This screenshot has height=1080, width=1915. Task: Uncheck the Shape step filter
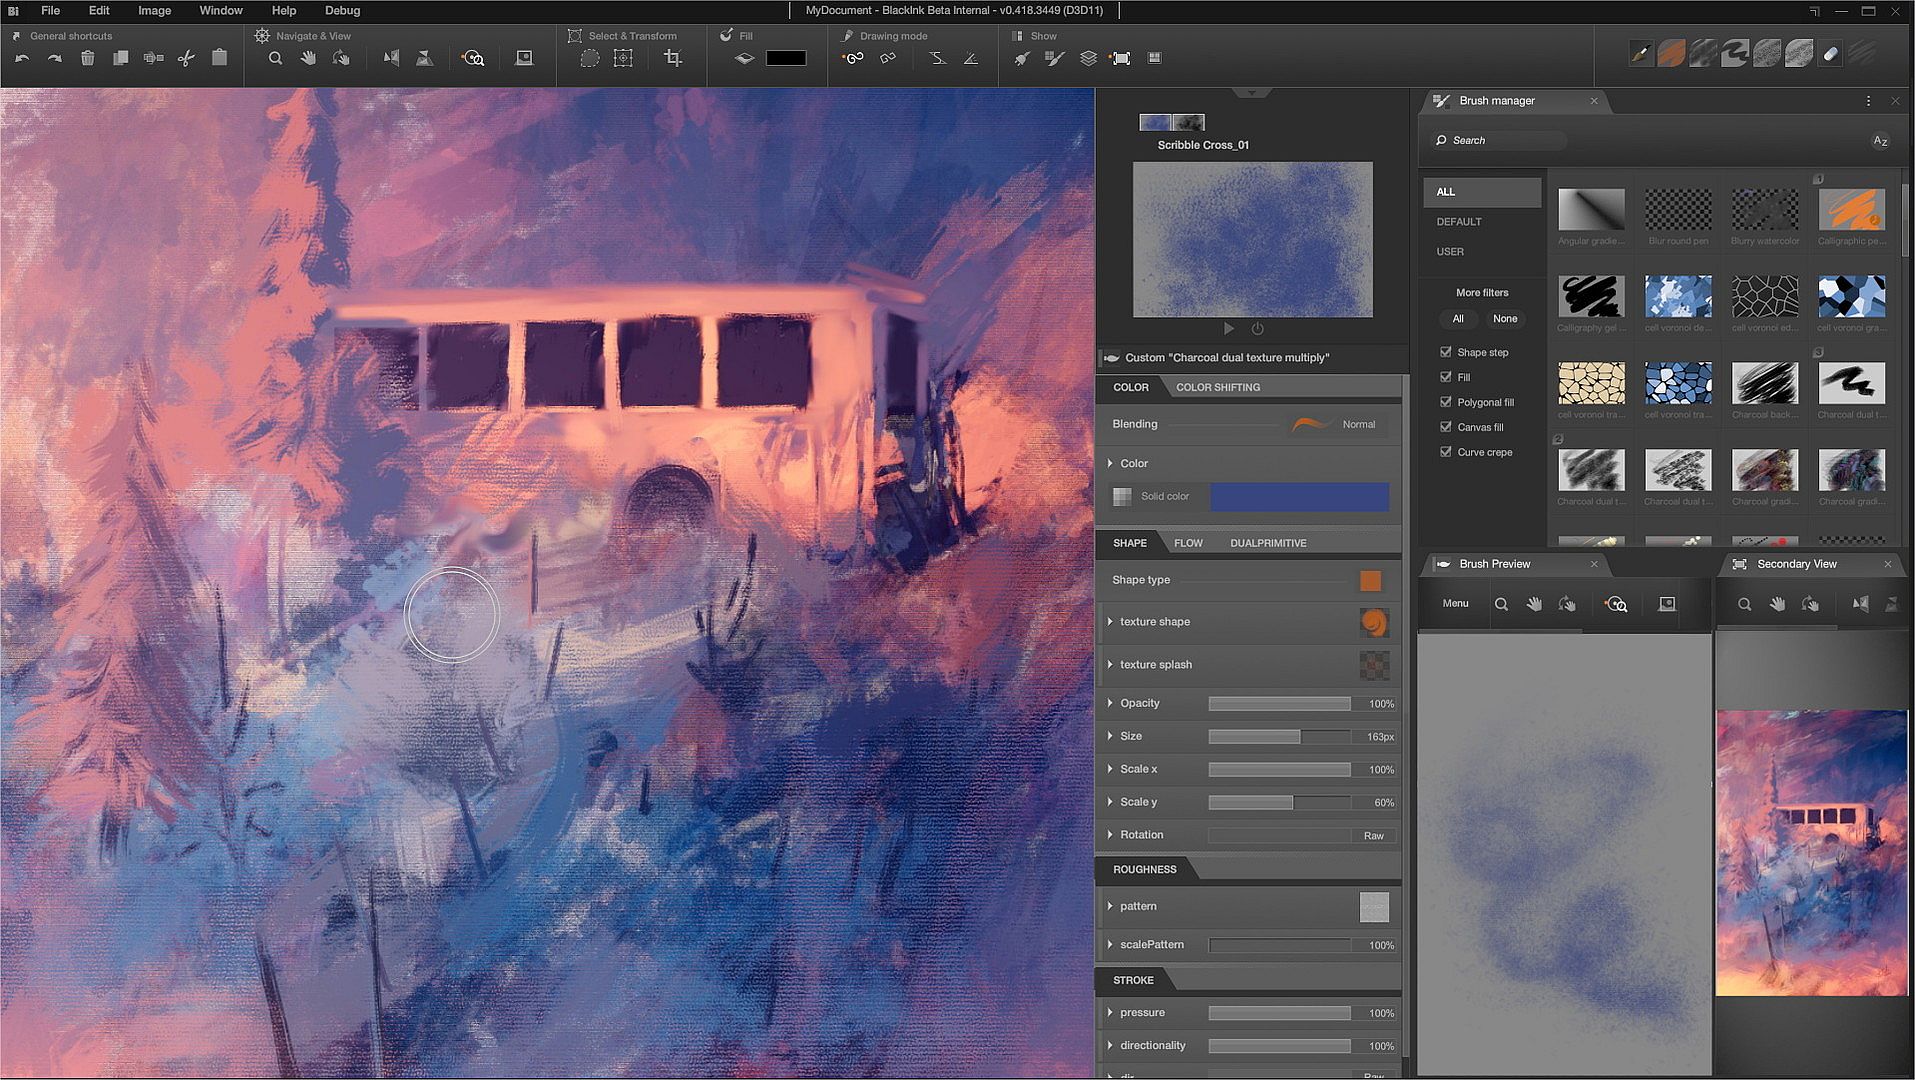click(x=1446, y=352)
